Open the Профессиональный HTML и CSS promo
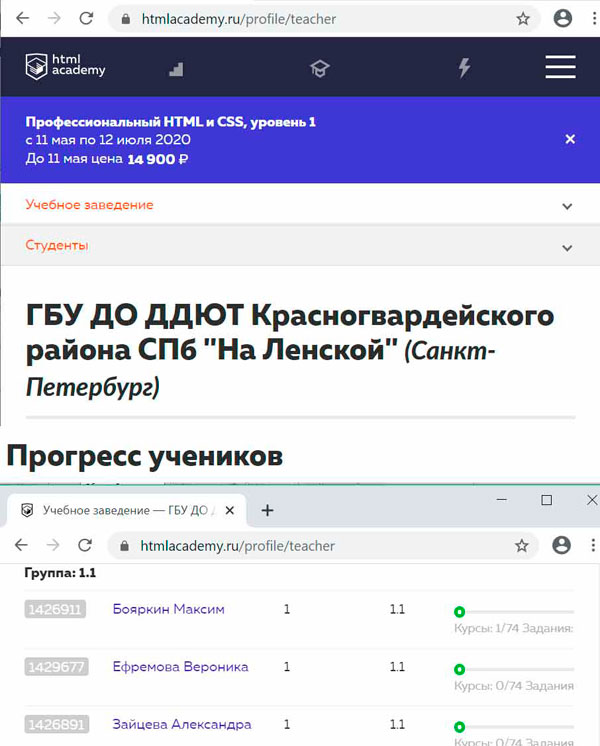600x746 pixels. point(170,122)
